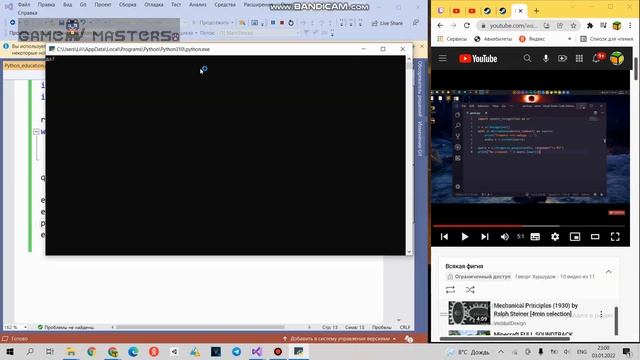
Task: Switch to first YouTube tab in Chrome
Action: 456,11
